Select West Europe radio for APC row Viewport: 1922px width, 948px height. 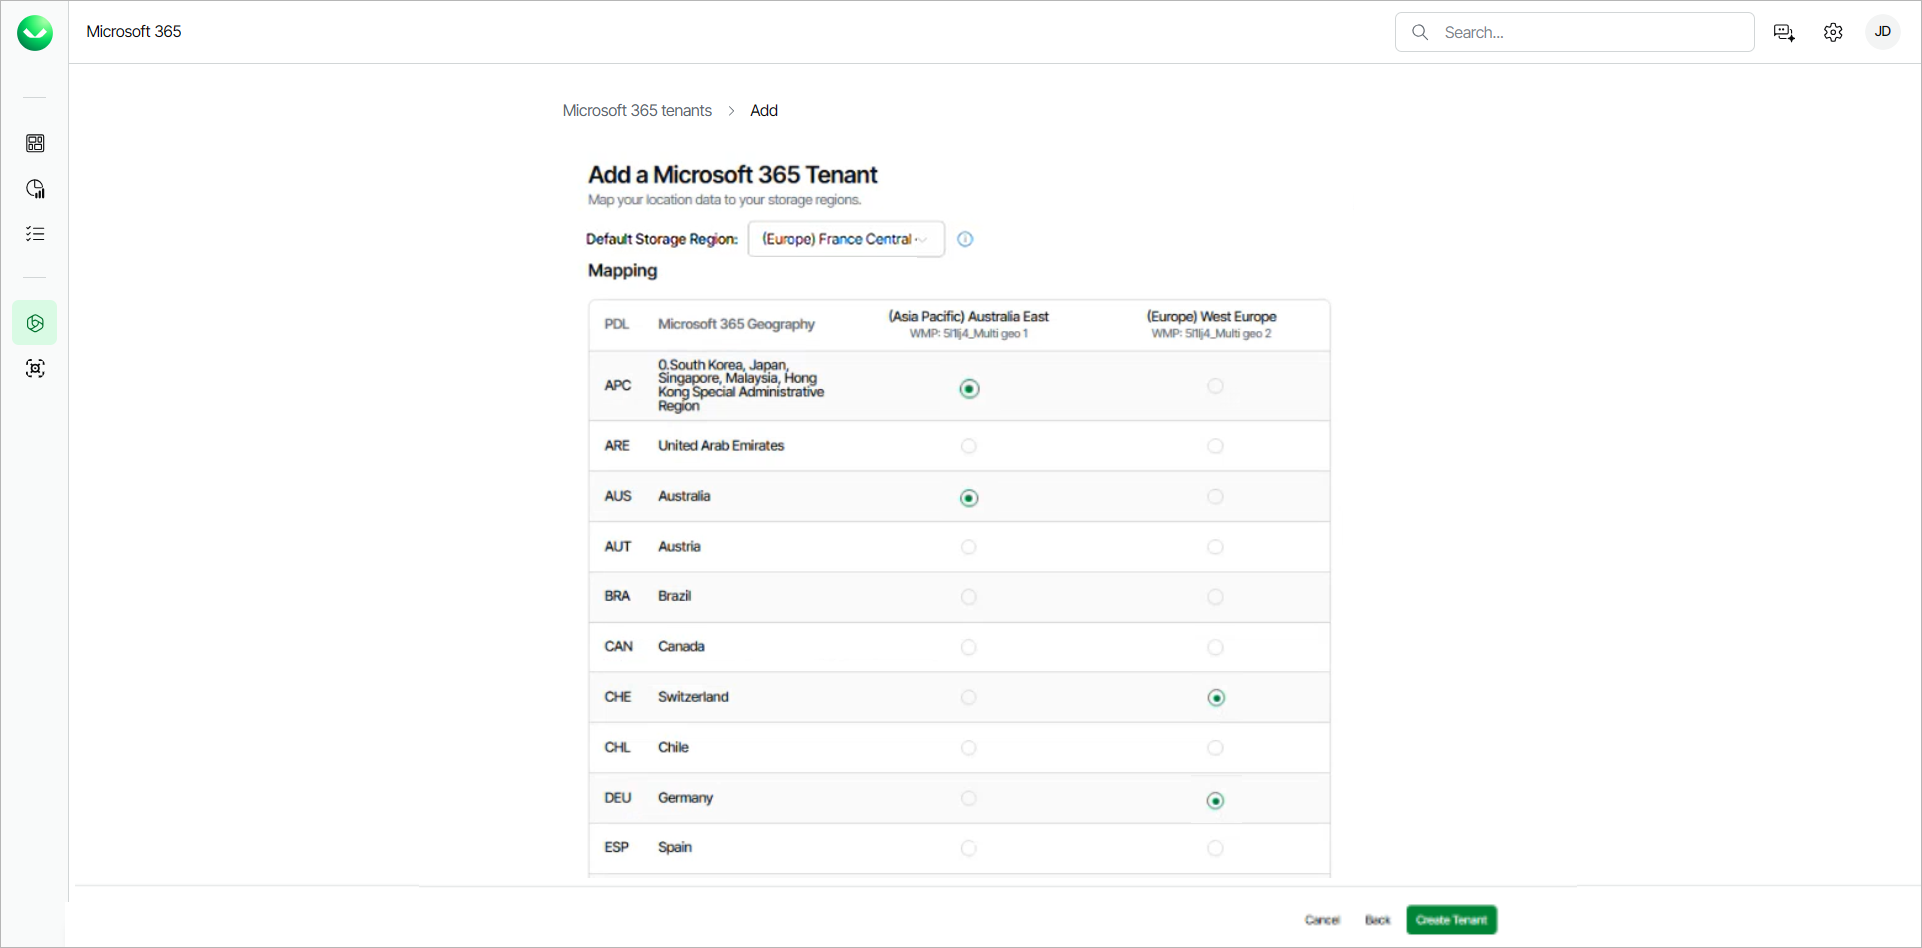(x=1215, y=386)
